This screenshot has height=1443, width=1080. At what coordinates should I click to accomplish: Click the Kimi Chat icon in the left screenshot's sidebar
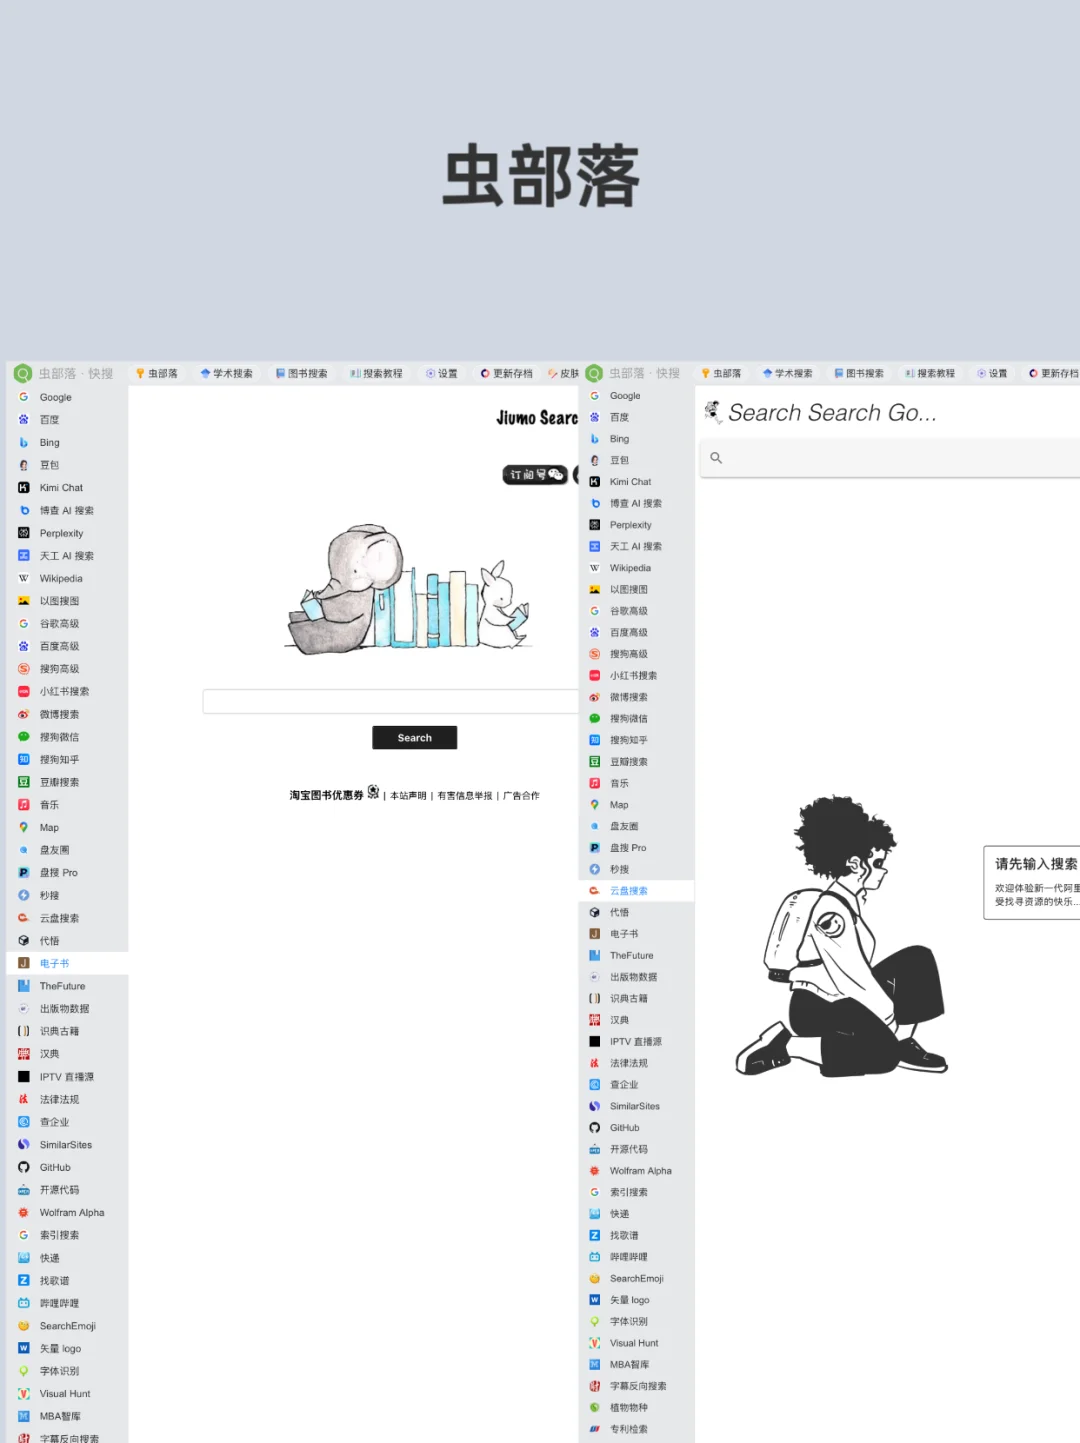click(x=23, y=487)
